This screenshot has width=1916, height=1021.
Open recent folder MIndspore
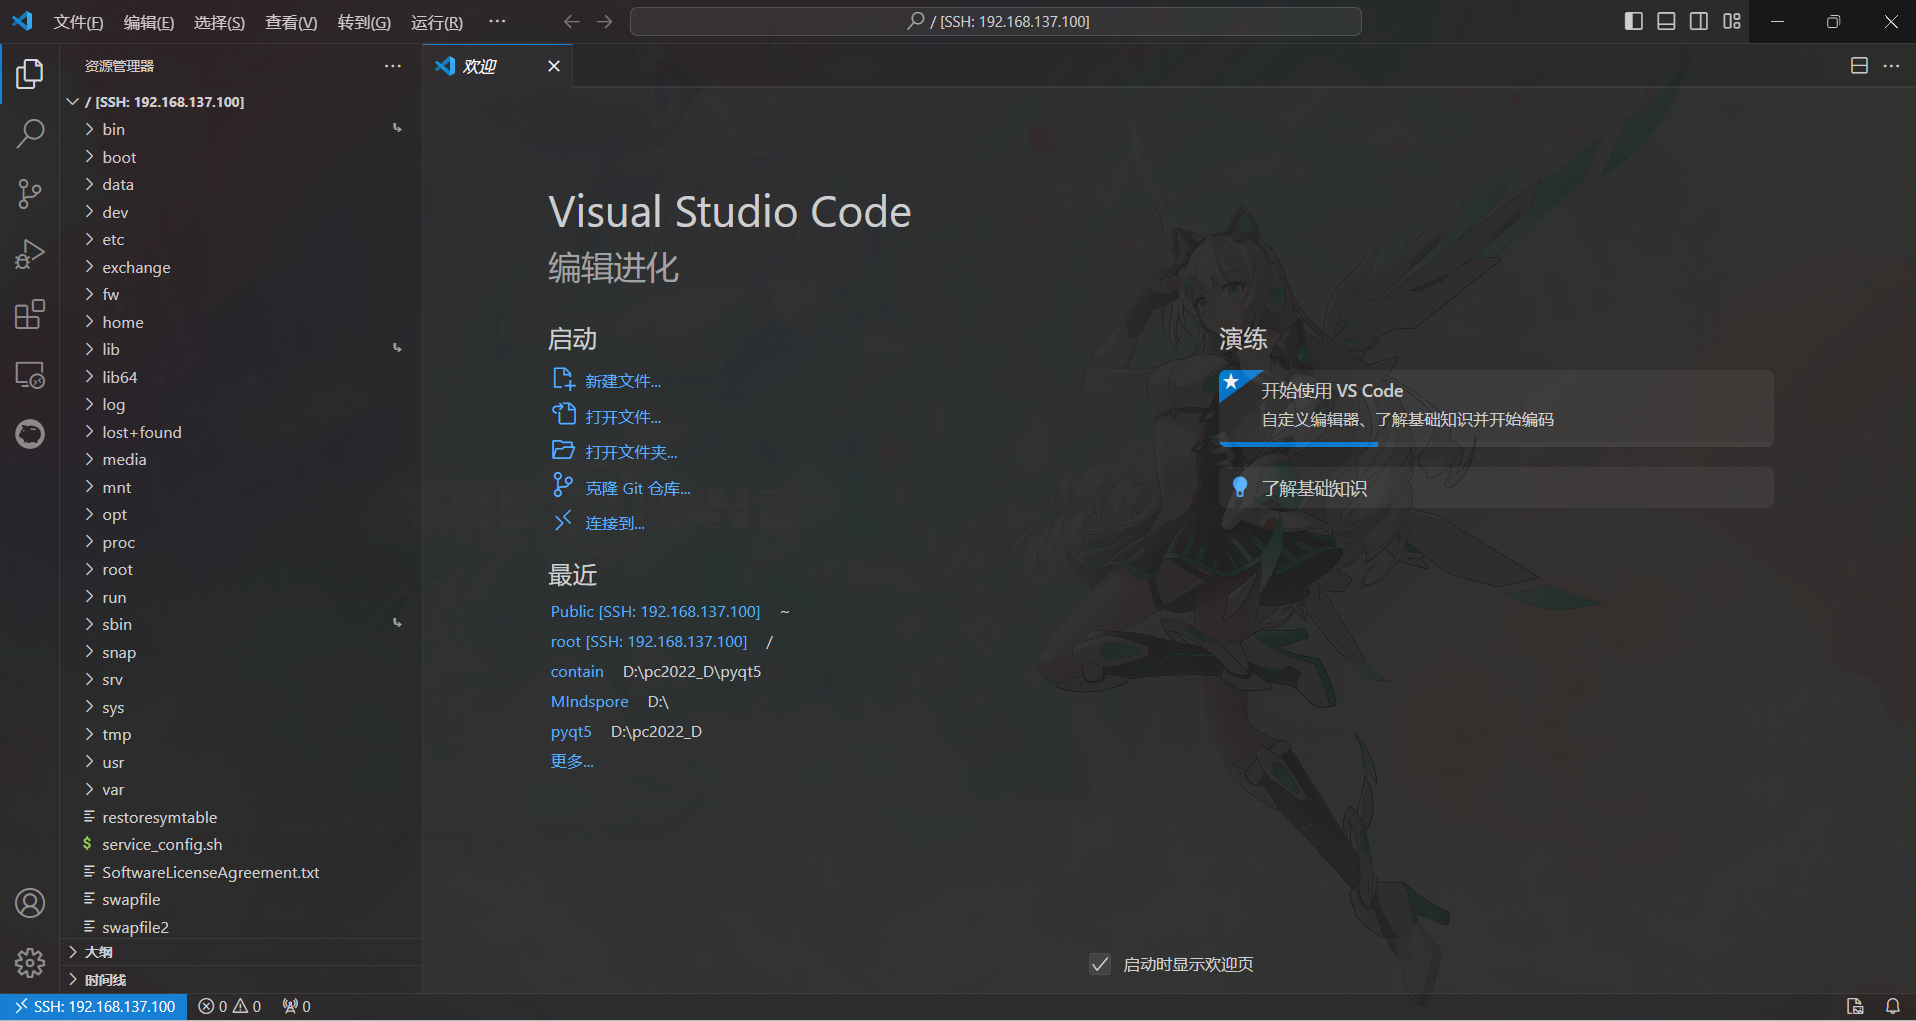pos(589,701)
